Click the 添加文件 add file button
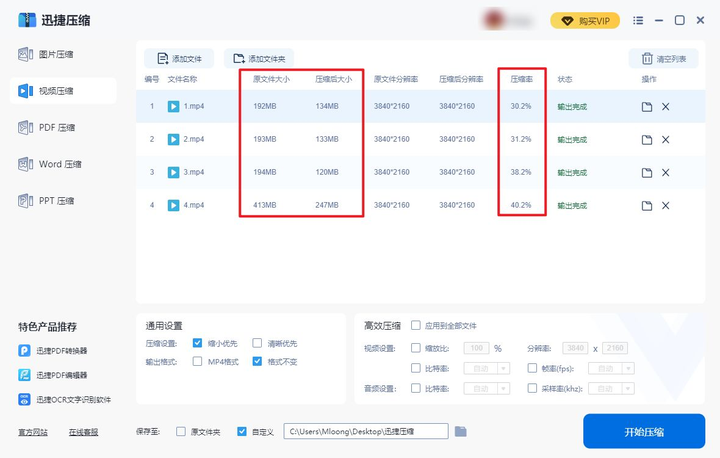The image size is (720, 458). coord(179,59)
